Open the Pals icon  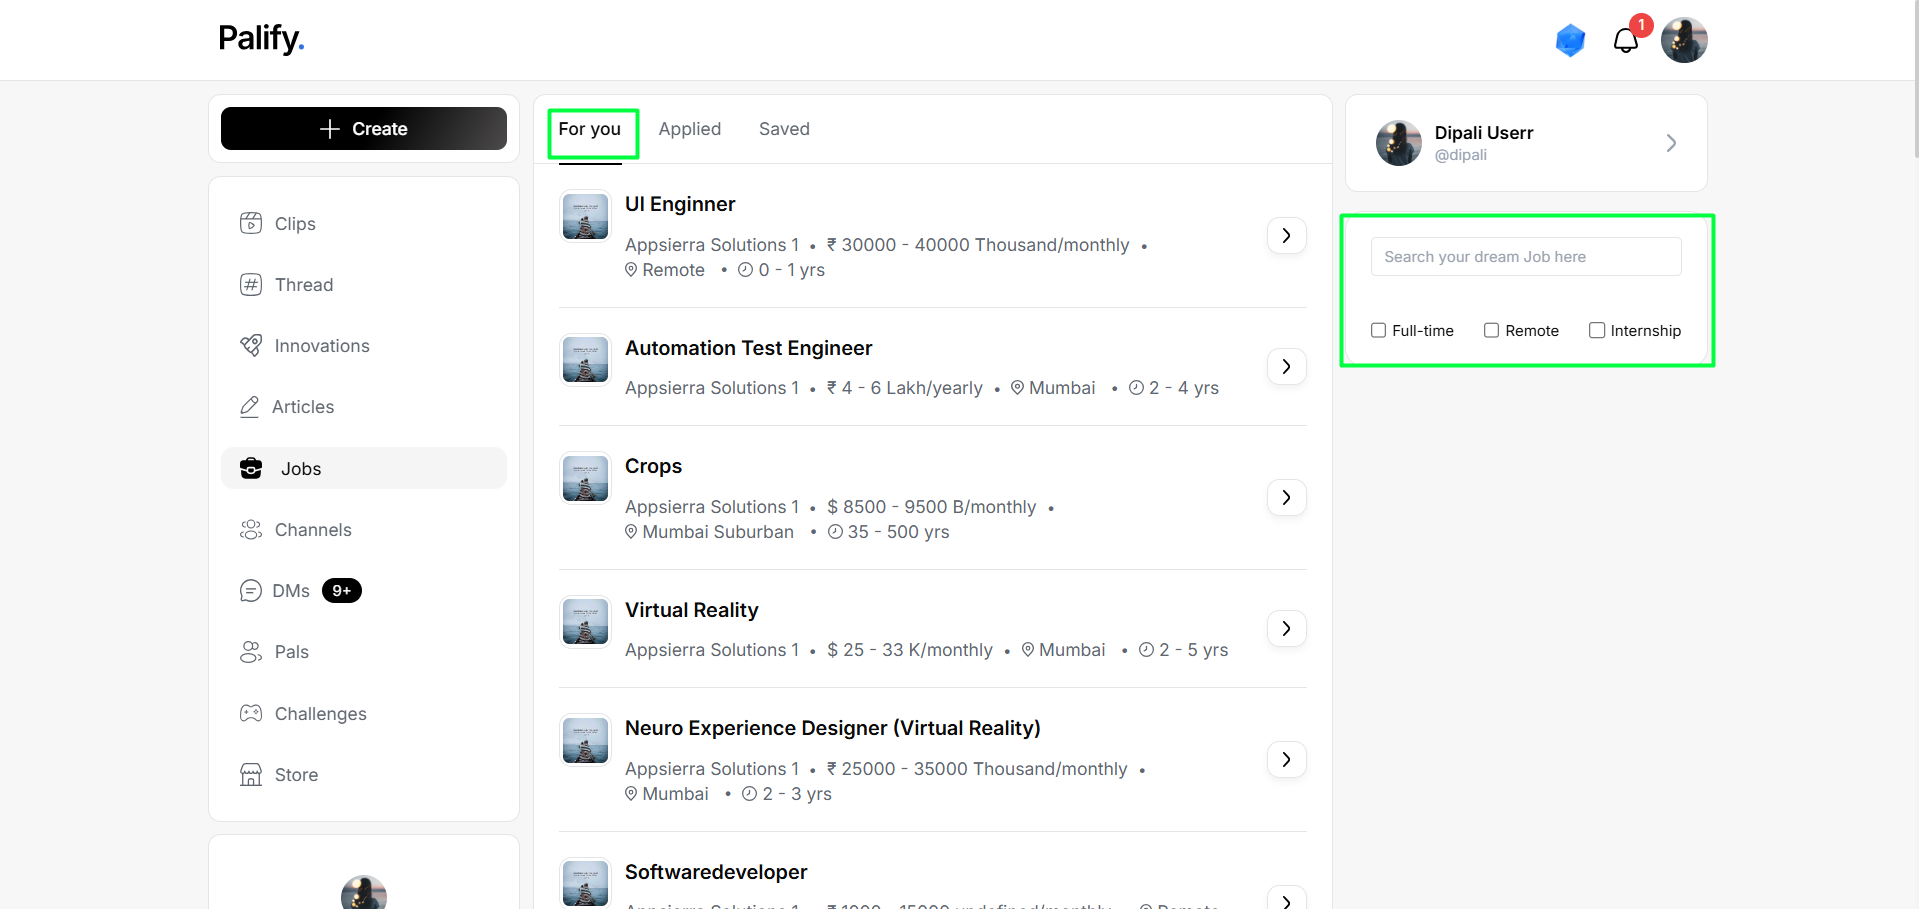(251, 652)
